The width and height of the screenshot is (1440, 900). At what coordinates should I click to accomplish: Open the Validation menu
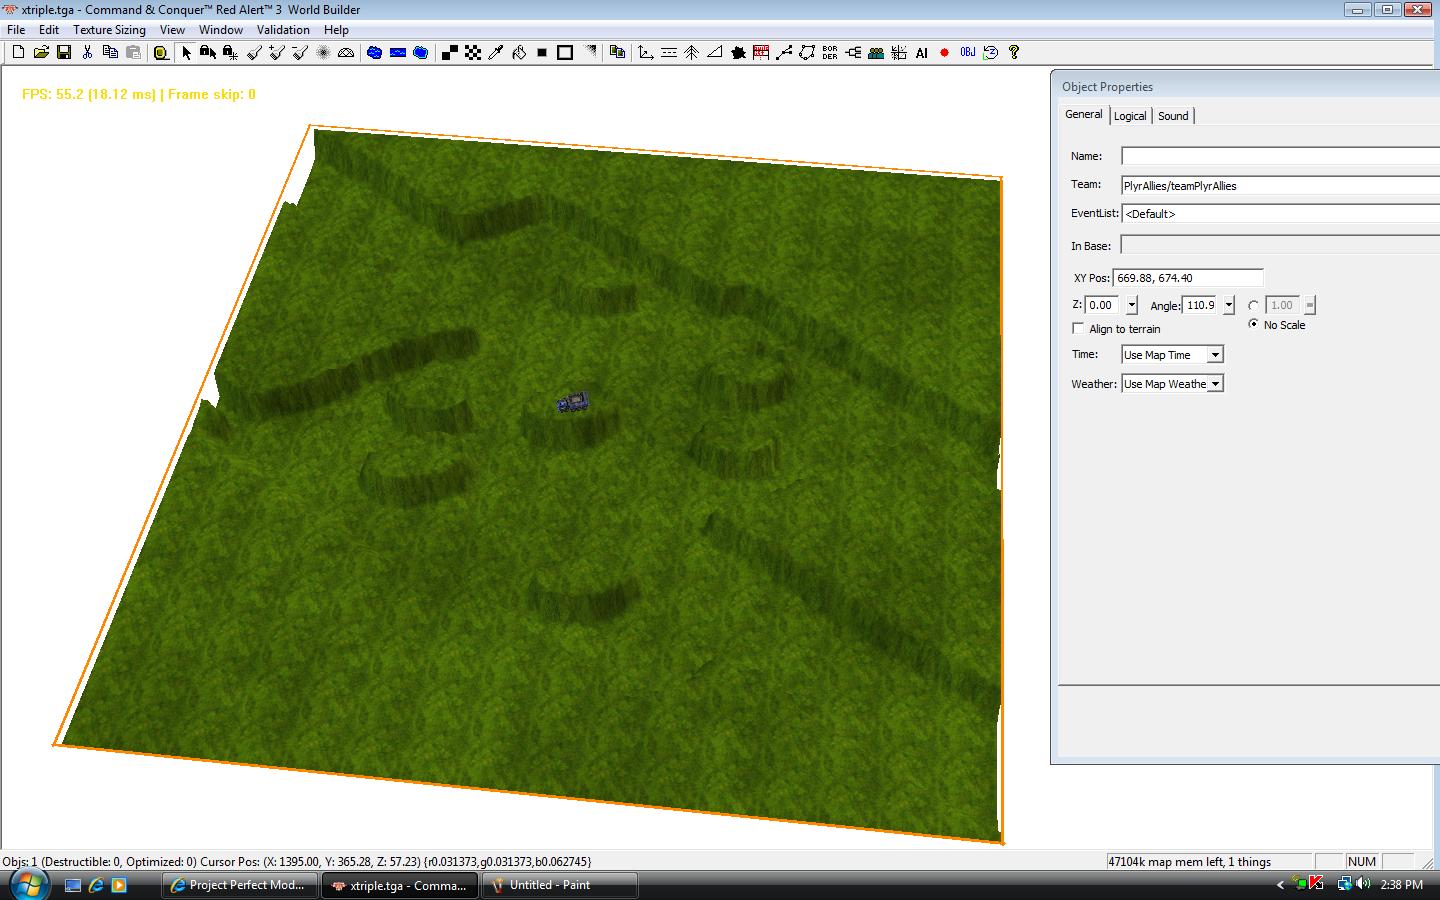click(283, 30)
